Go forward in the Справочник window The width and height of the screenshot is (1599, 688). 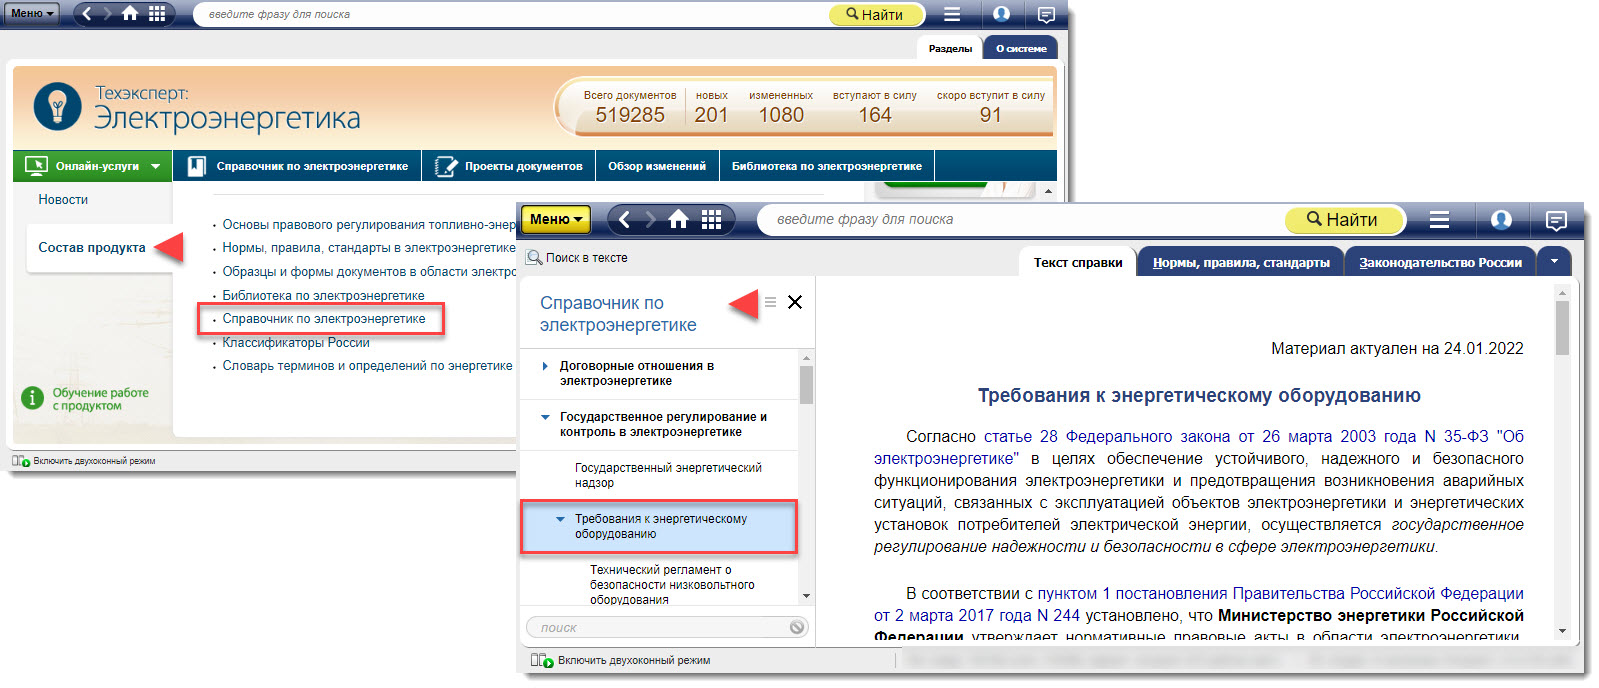pos(651,219)
